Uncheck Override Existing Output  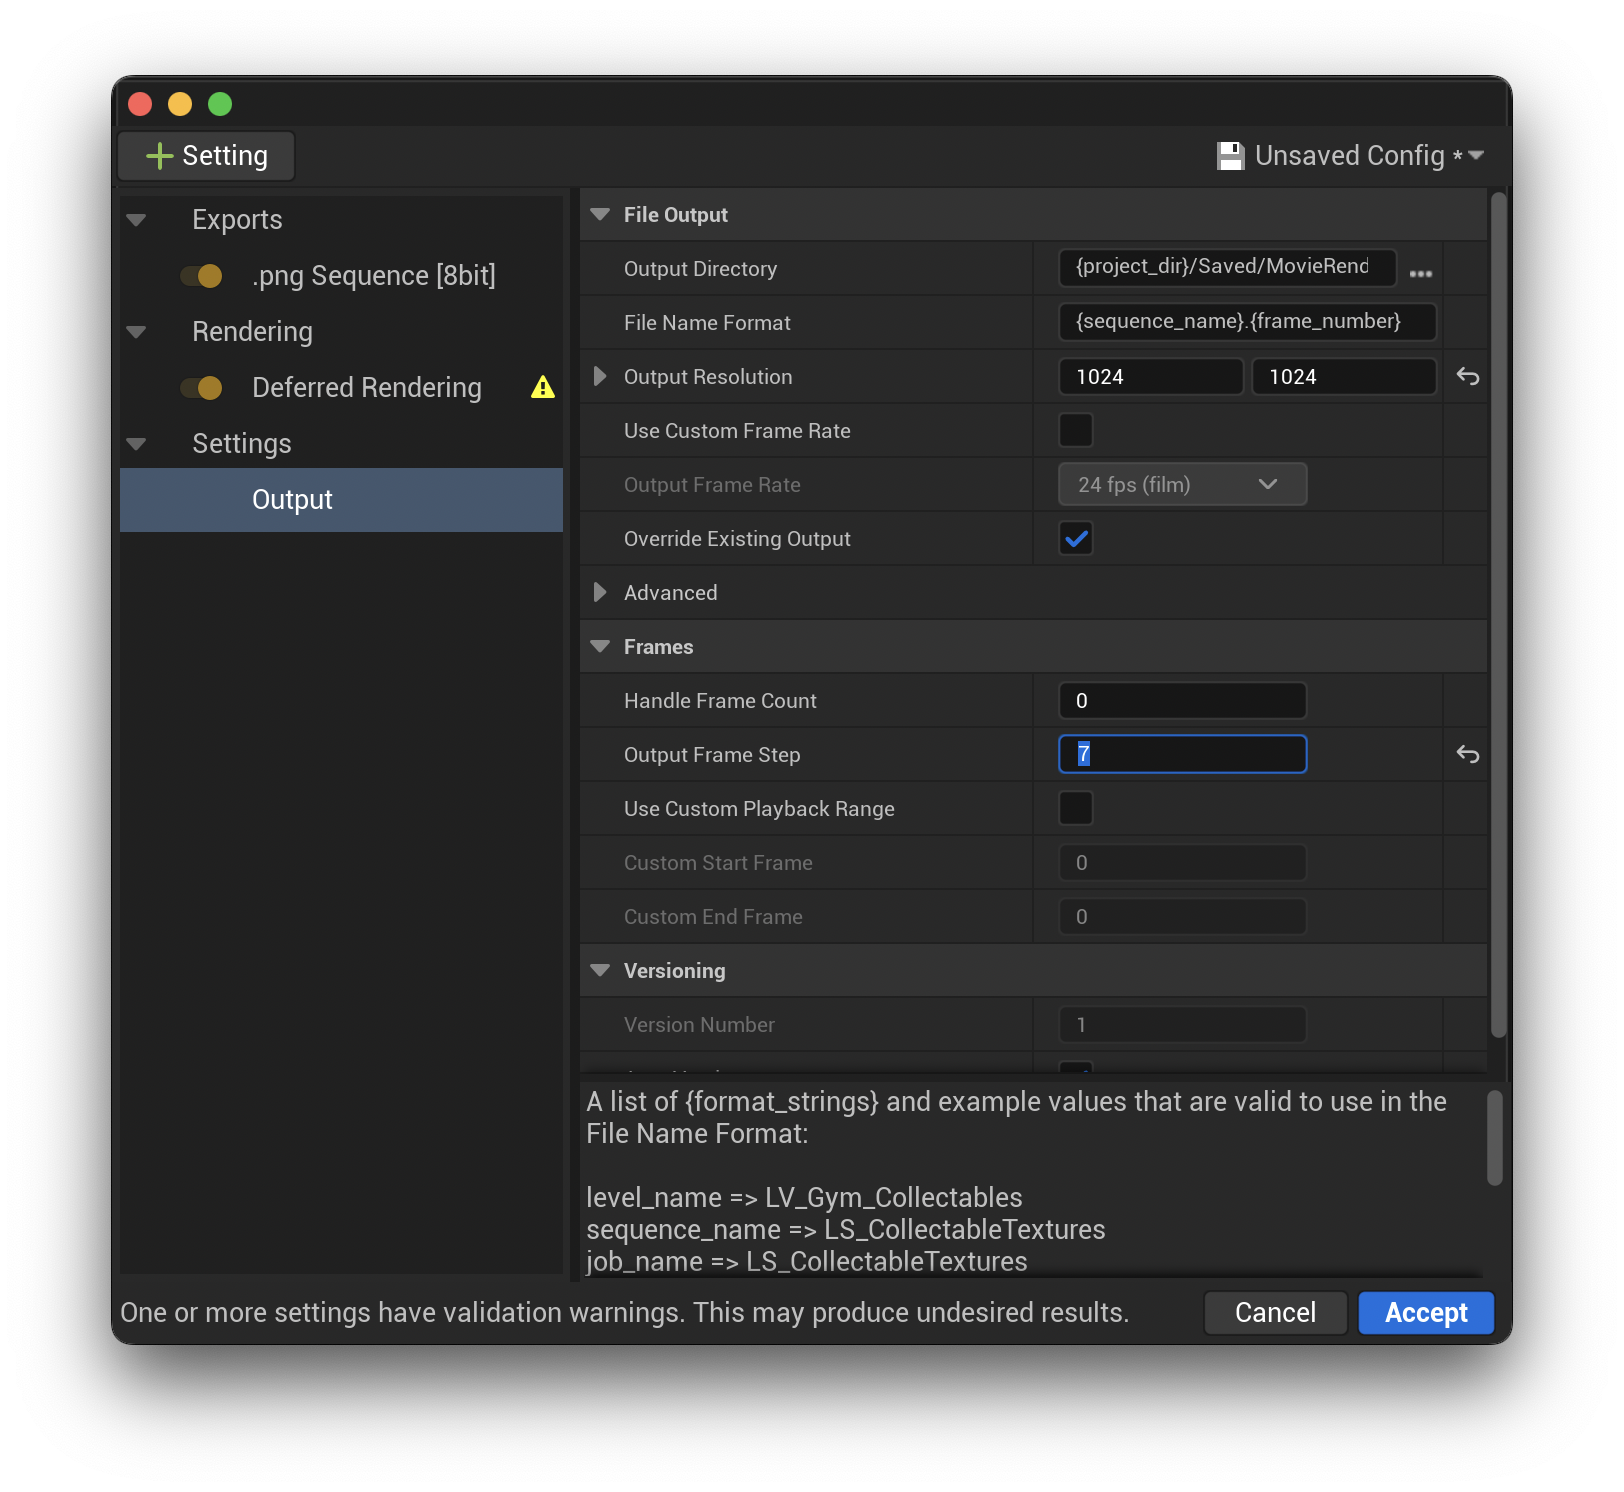1075,538
